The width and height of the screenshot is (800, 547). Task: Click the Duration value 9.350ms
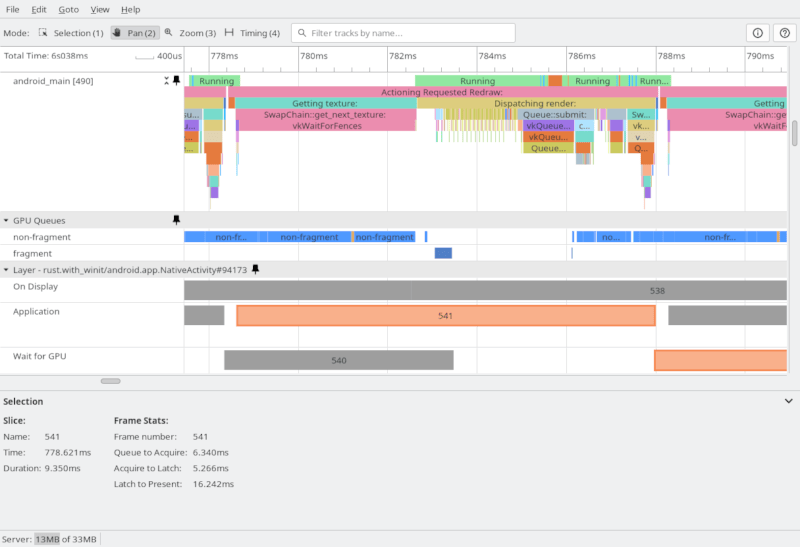coord(62,468)
